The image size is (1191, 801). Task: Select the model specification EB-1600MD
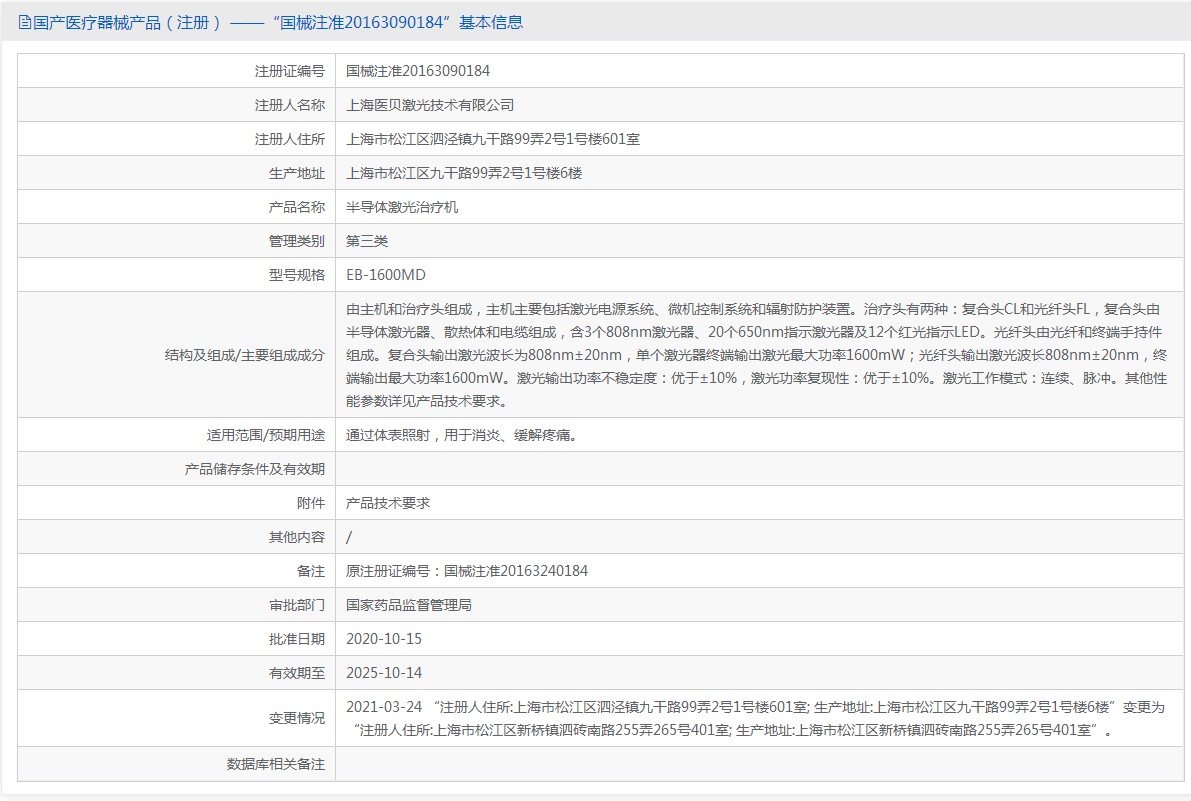click(385, 275)
